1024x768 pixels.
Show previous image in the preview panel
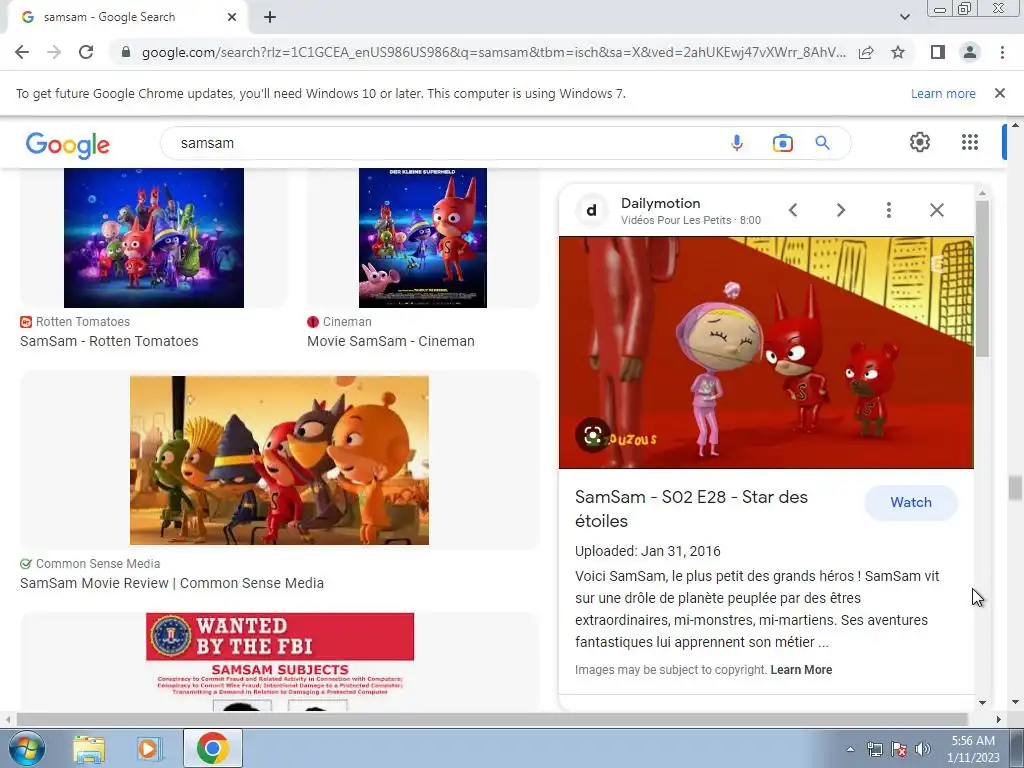click(x=793, y=210)
